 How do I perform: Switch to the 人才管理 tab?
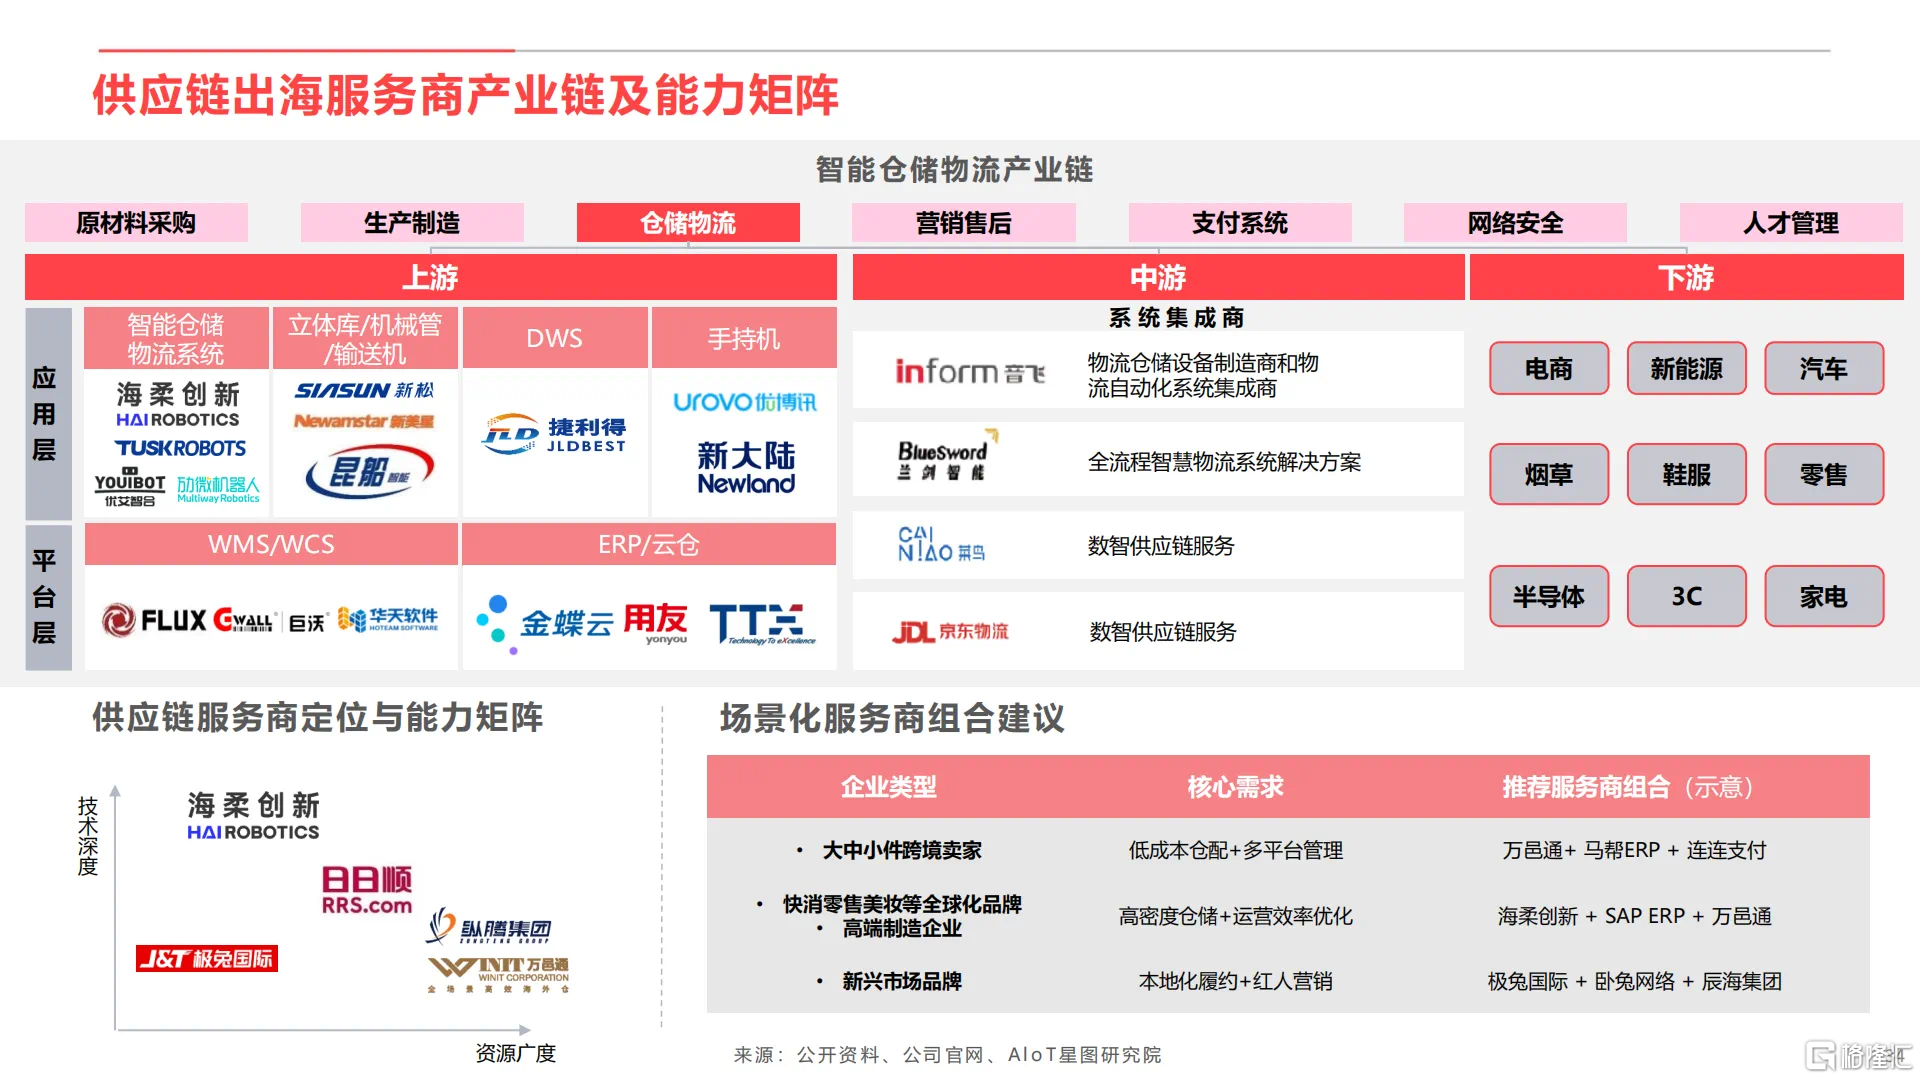[1791, 223]
